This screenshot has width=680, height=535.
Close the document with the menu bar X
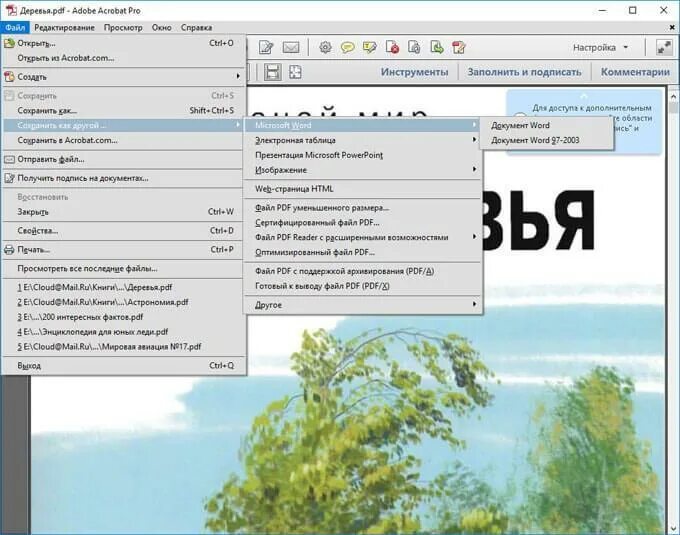pos(672,27)
